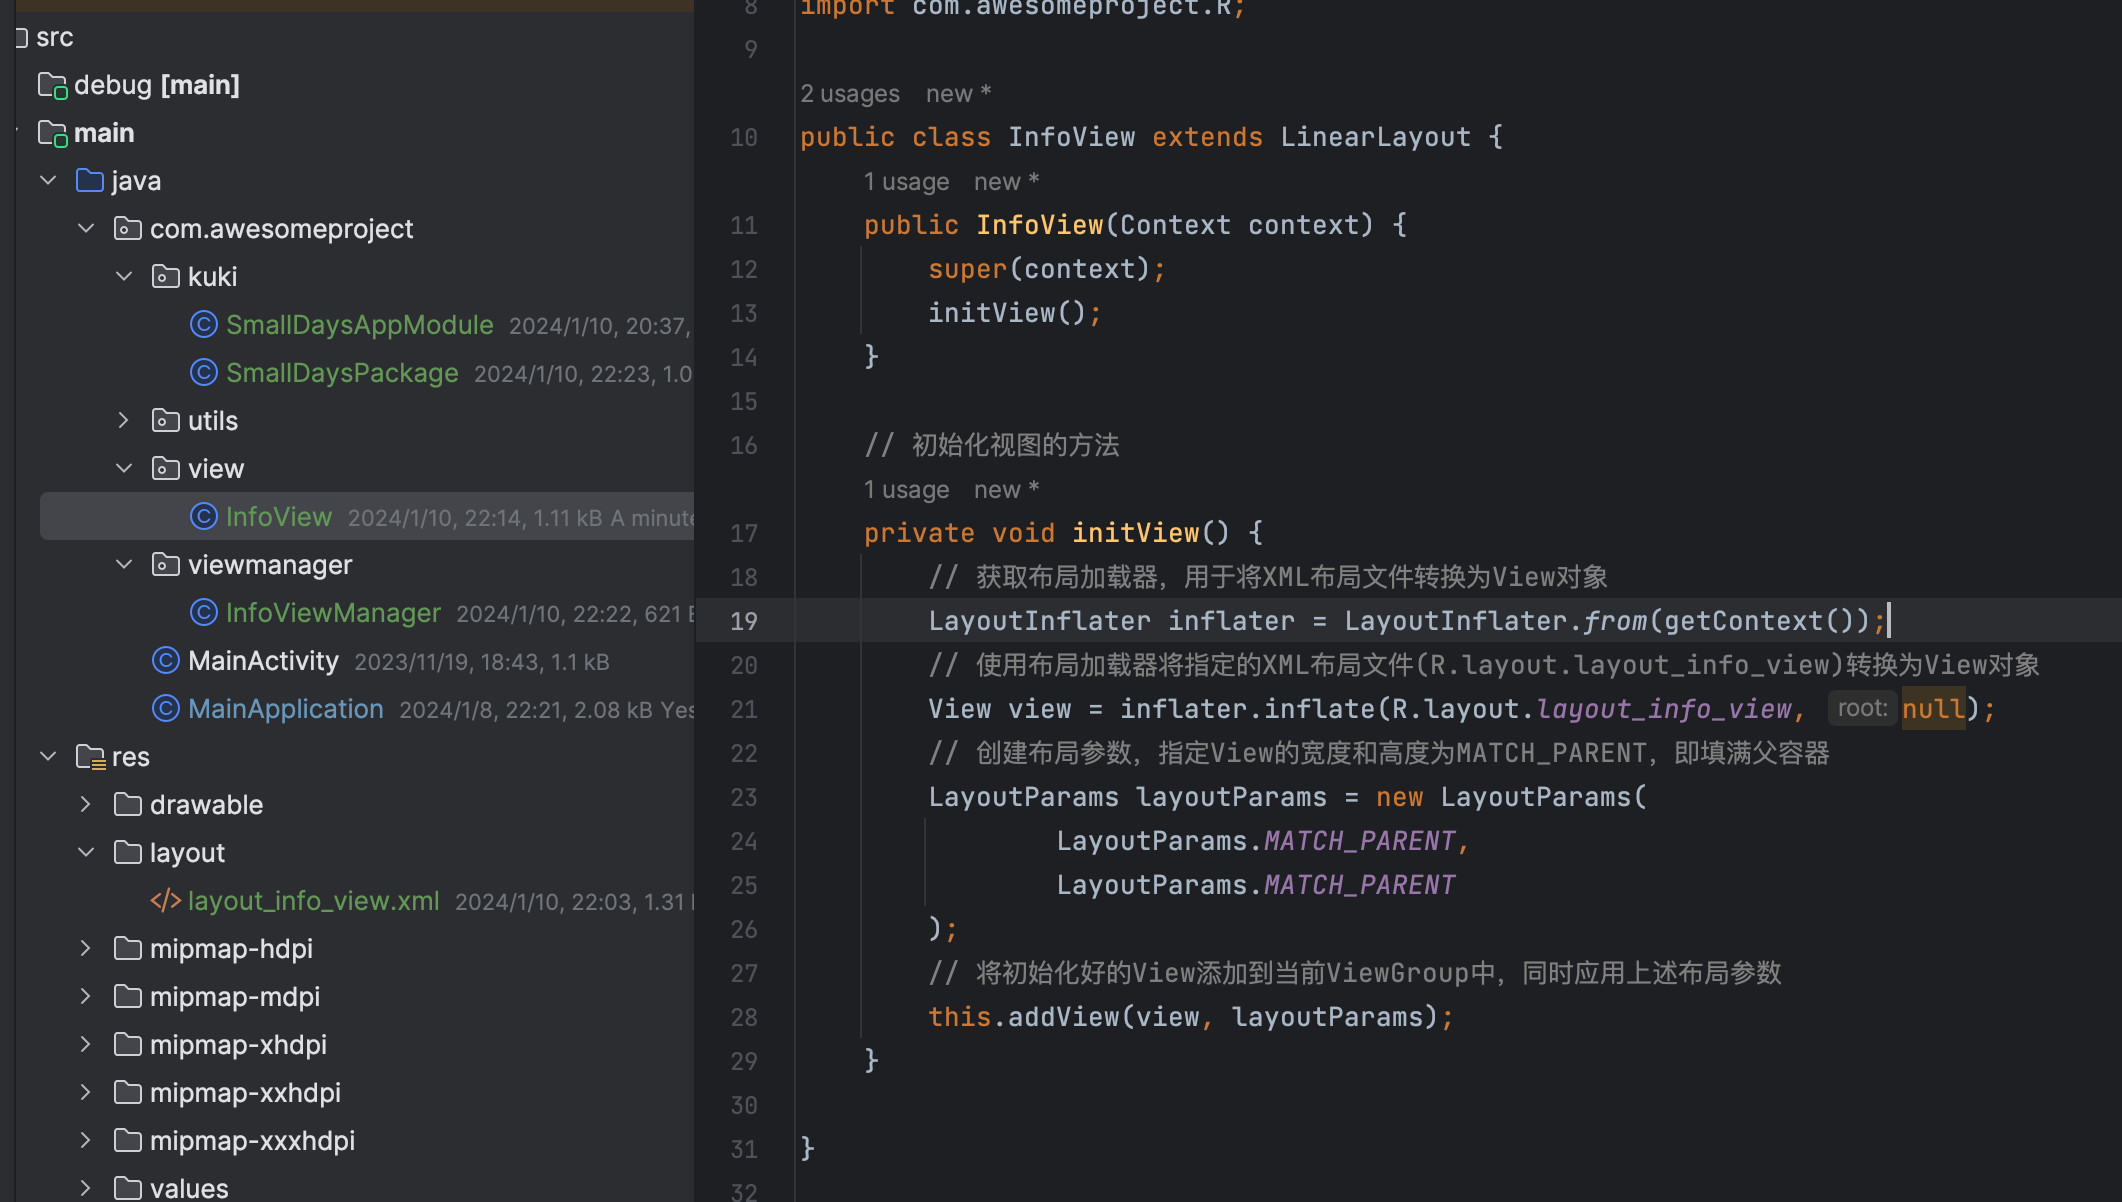This screenshot has height=1202, width=2122.
Task: Click the MainActivity class icon
Action: [x=166, y=661]
